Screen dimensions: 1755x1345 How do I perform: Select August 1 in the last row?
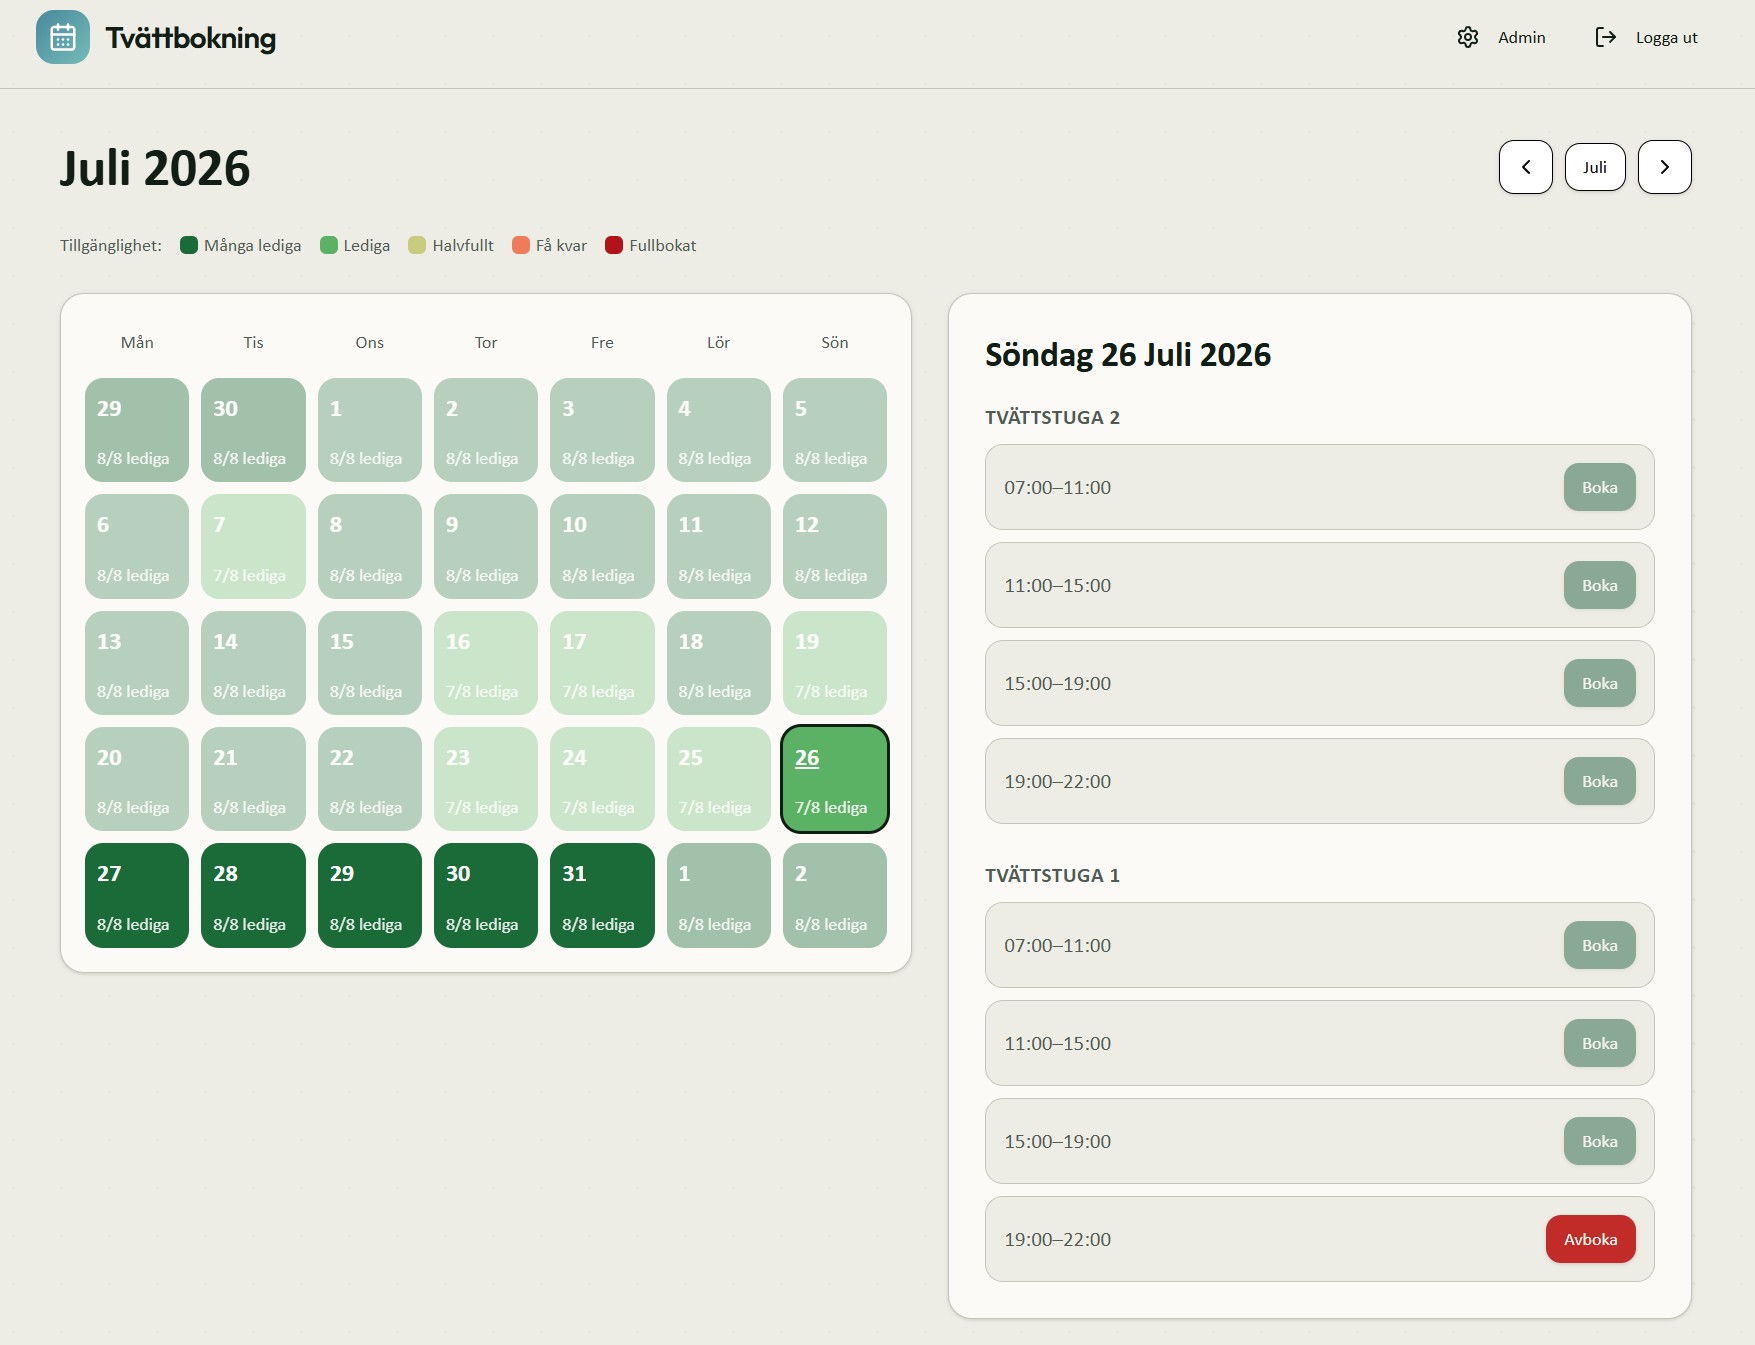coord(719,895)
